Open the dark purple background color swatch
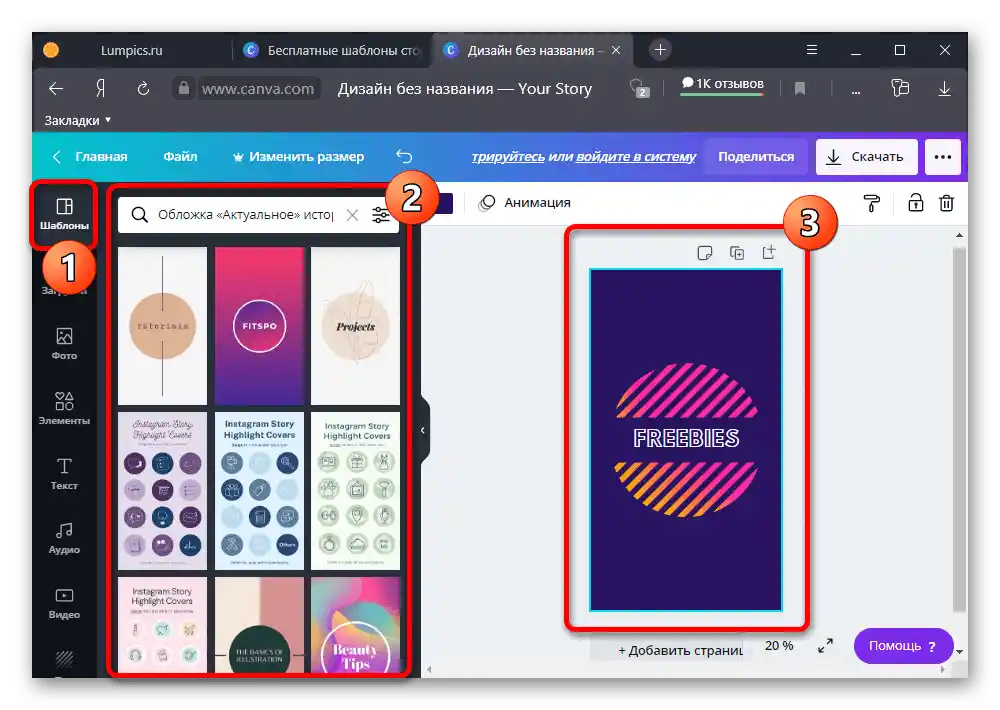This screenshot has height=710, width=1000. (445, 203)
